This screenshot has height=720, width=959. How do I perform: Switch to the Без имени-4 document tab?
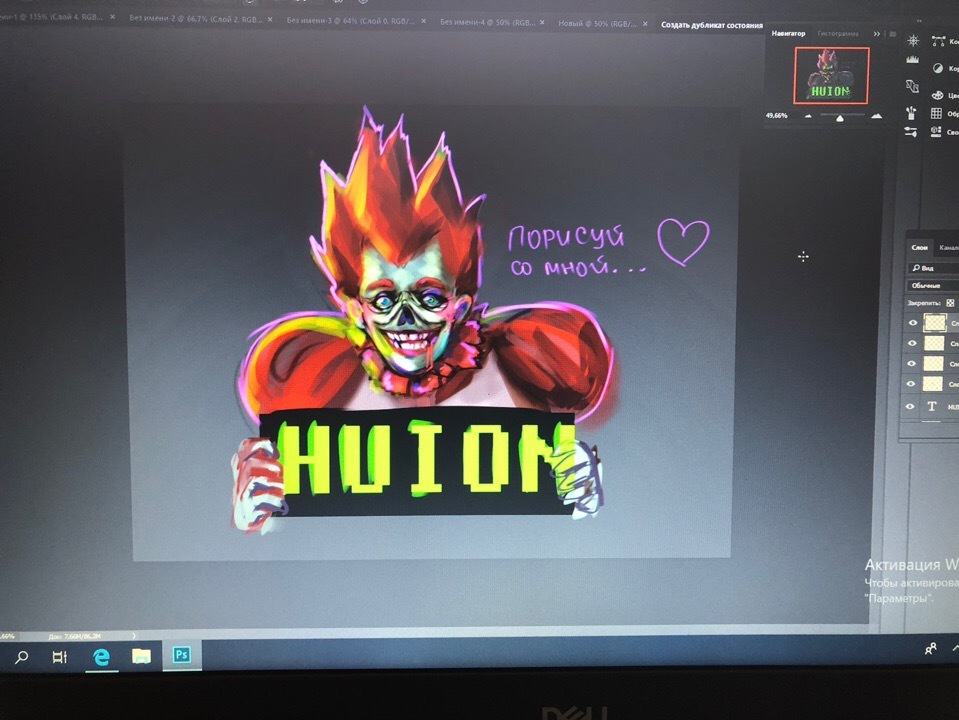point(487,23)
